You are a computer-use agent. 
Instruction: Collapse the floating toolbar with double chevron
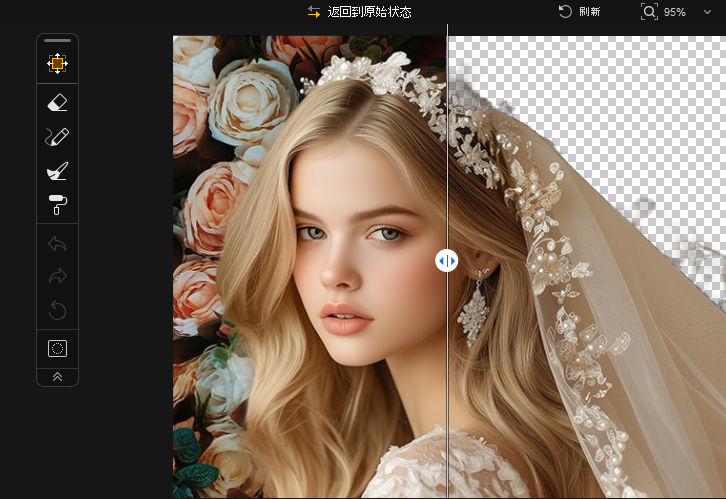pos(57,377)
